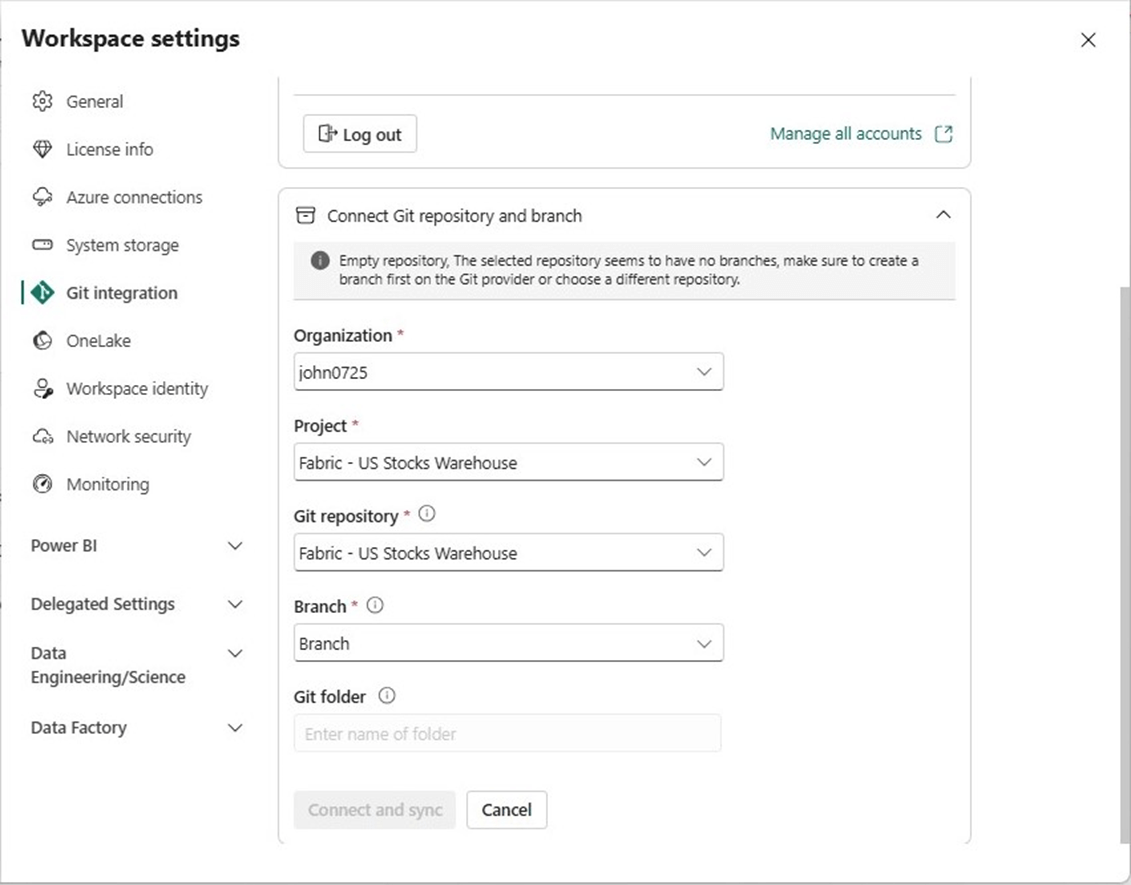Open the Organization dropdown
Image resolution: width=1131 pixels, height=885 pixels.
pos(508,372)
